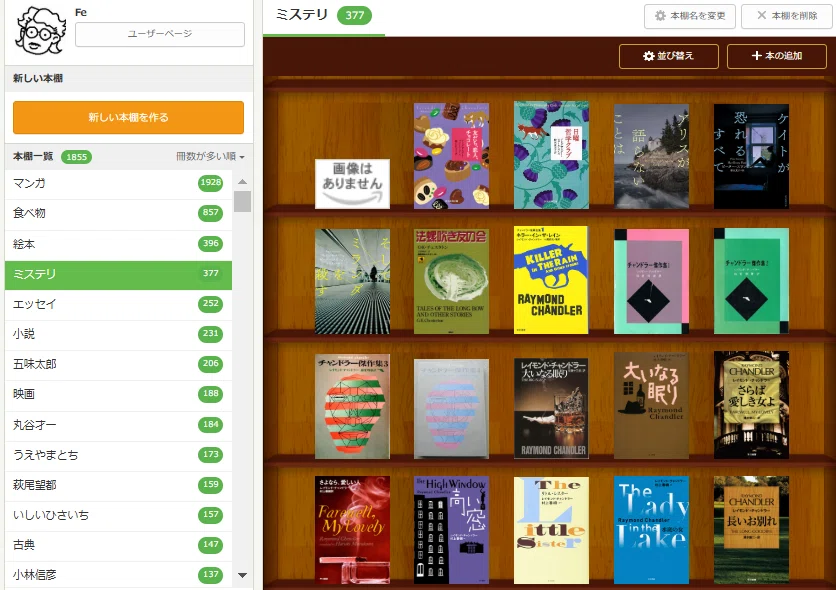The height and width of the screenshot is (590, 836).
Task: Select the エッセイ shelf
Action: (118, 304)
